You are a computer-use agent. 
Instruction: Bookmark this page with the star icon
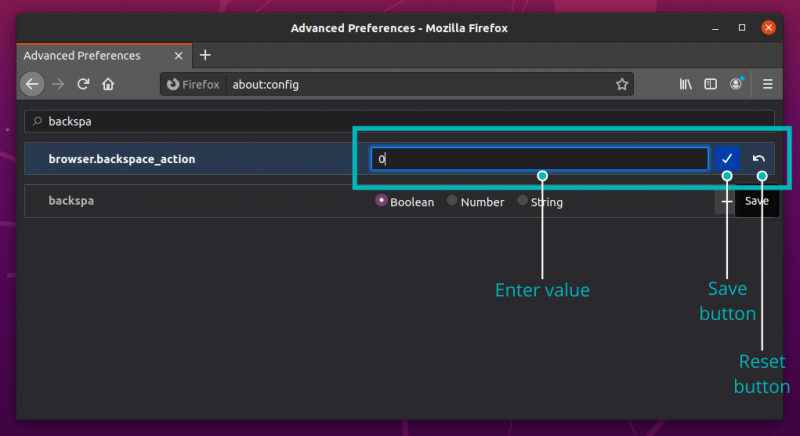click(x=621, y=85)
